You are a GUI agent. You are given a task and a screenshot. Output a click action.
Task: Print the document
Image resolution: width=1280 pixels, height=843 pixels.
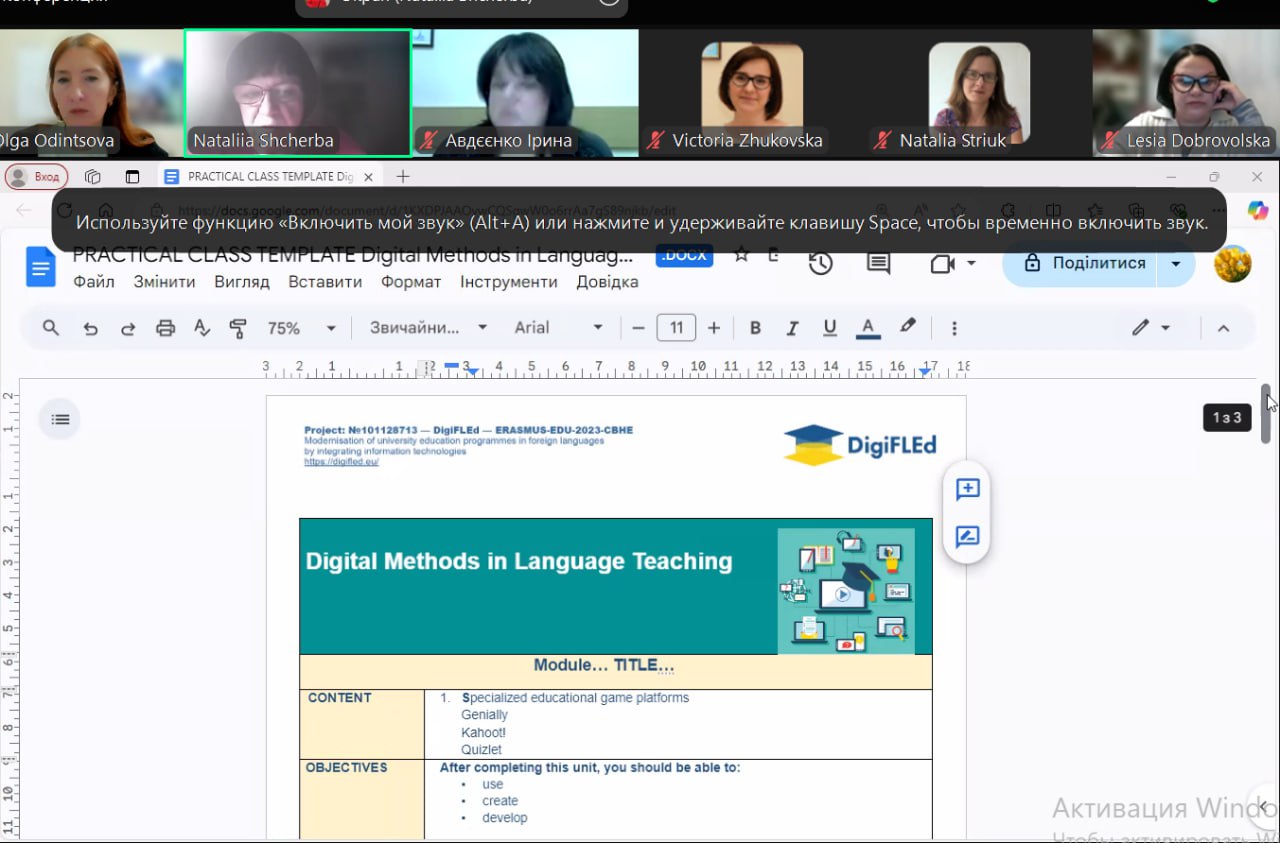click(x=165, y=328)
